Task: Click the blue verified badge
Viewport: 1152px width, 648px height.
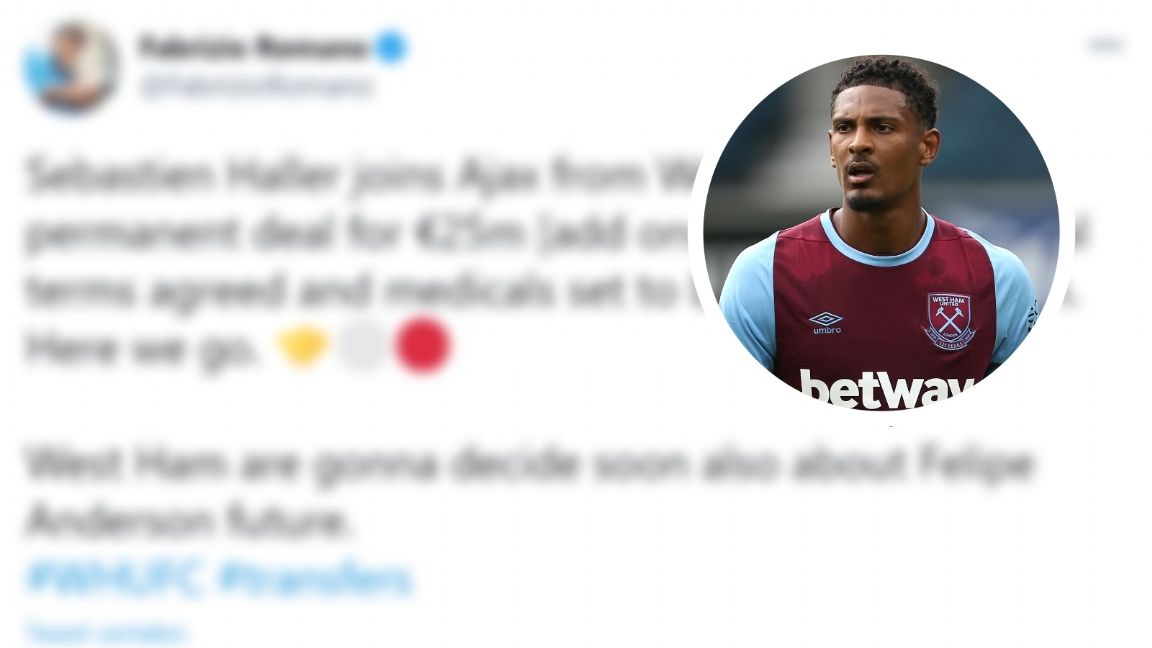Action: (391, 47)
